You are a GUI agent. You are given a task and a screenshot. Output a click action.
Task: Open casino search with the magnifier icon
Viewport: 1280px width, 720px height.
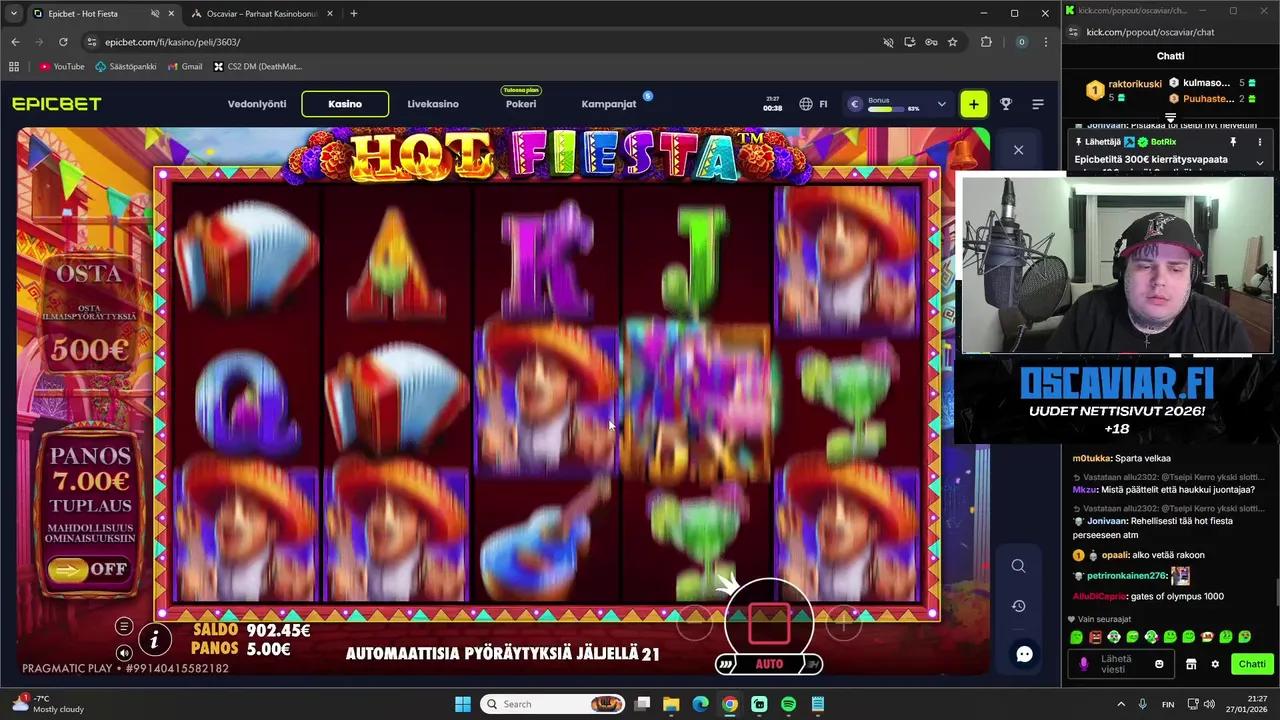click(1018, 566)
